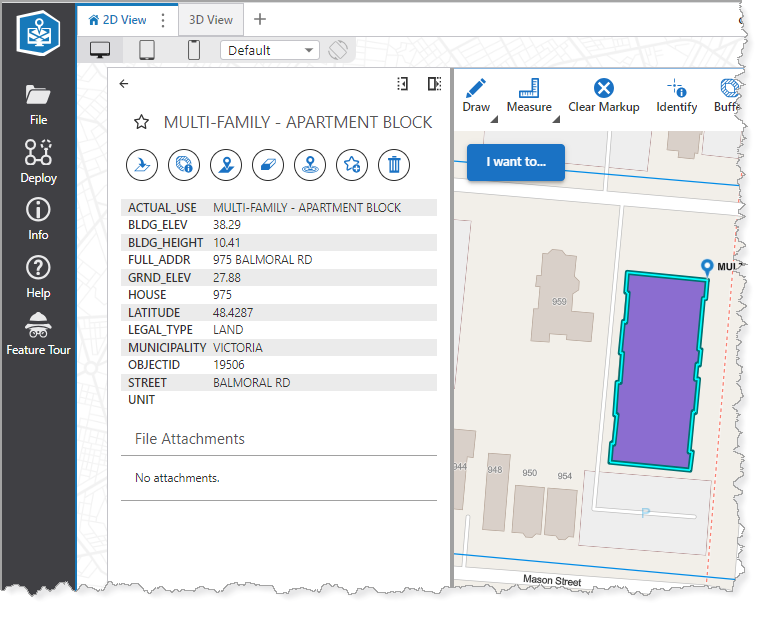Open the 2D View tab options menu

[x=163, y=20]
